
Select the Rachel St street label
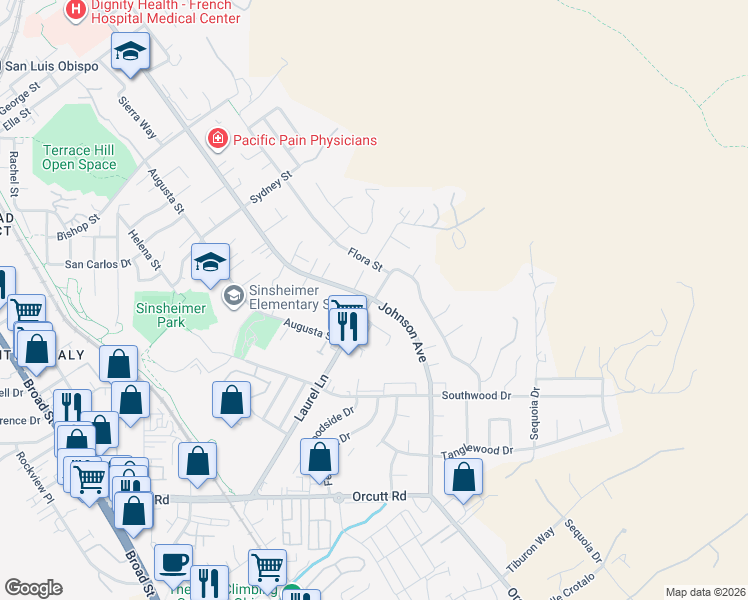pos(14,174)
